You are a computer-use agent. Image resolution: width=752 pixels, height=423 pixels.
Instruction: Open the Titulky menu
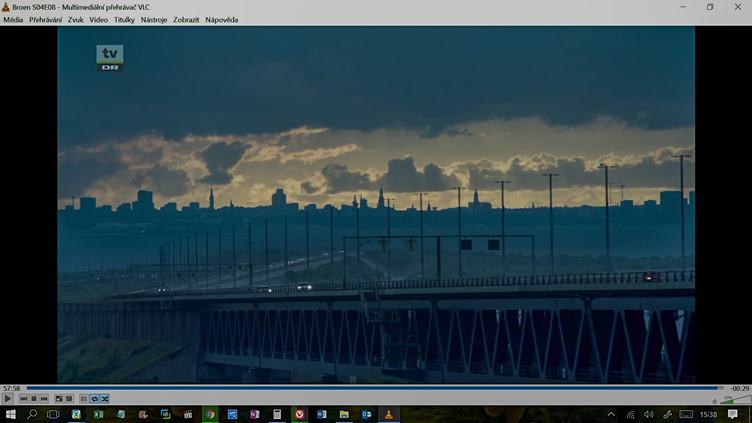coord(124,20)
